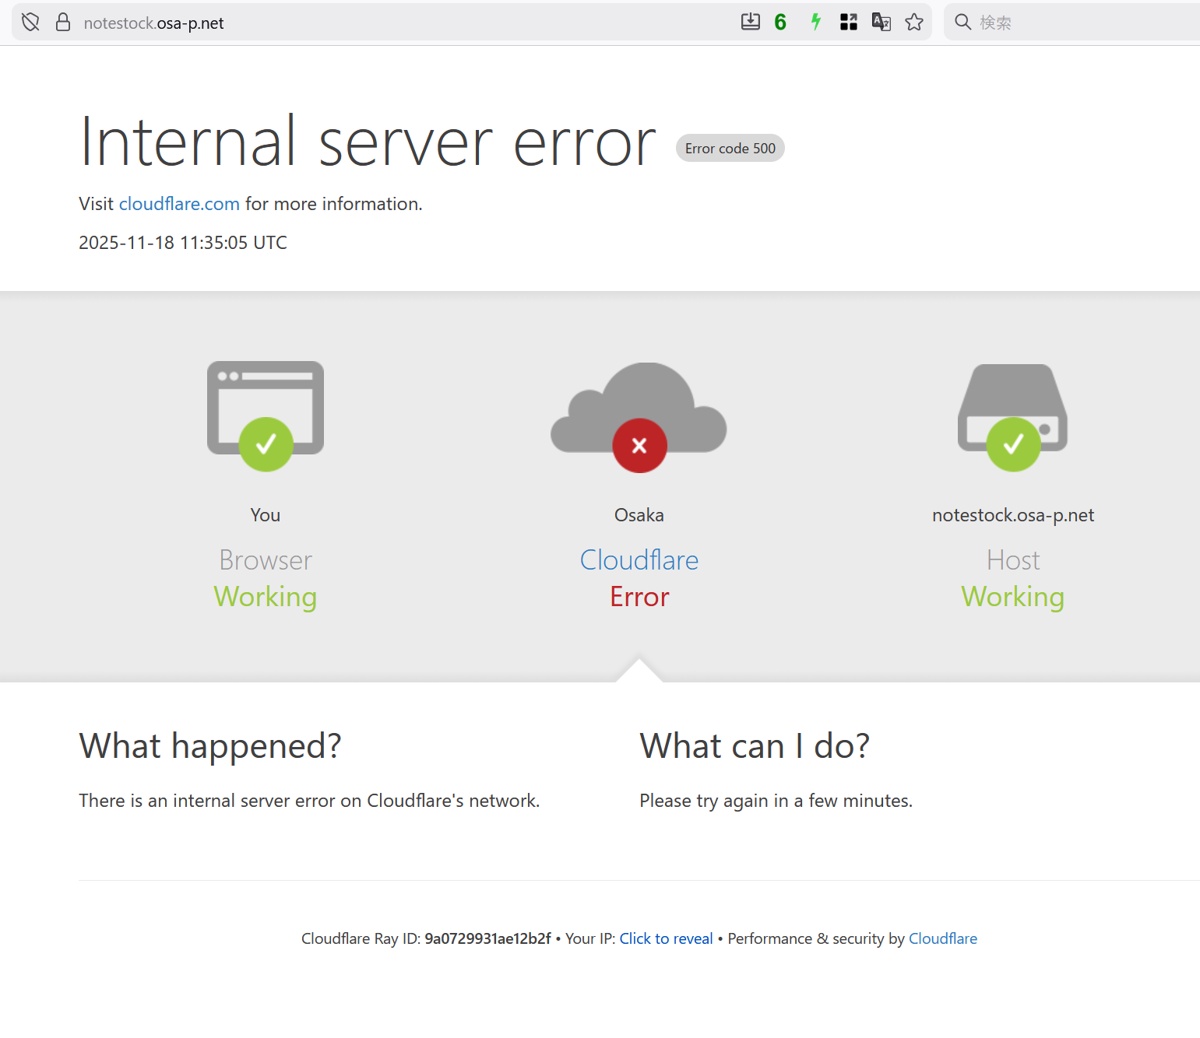Click the green lightning bolt icon
Image resolution: width=1200 pixels, height=1038 pixels.
click(816, 22)
